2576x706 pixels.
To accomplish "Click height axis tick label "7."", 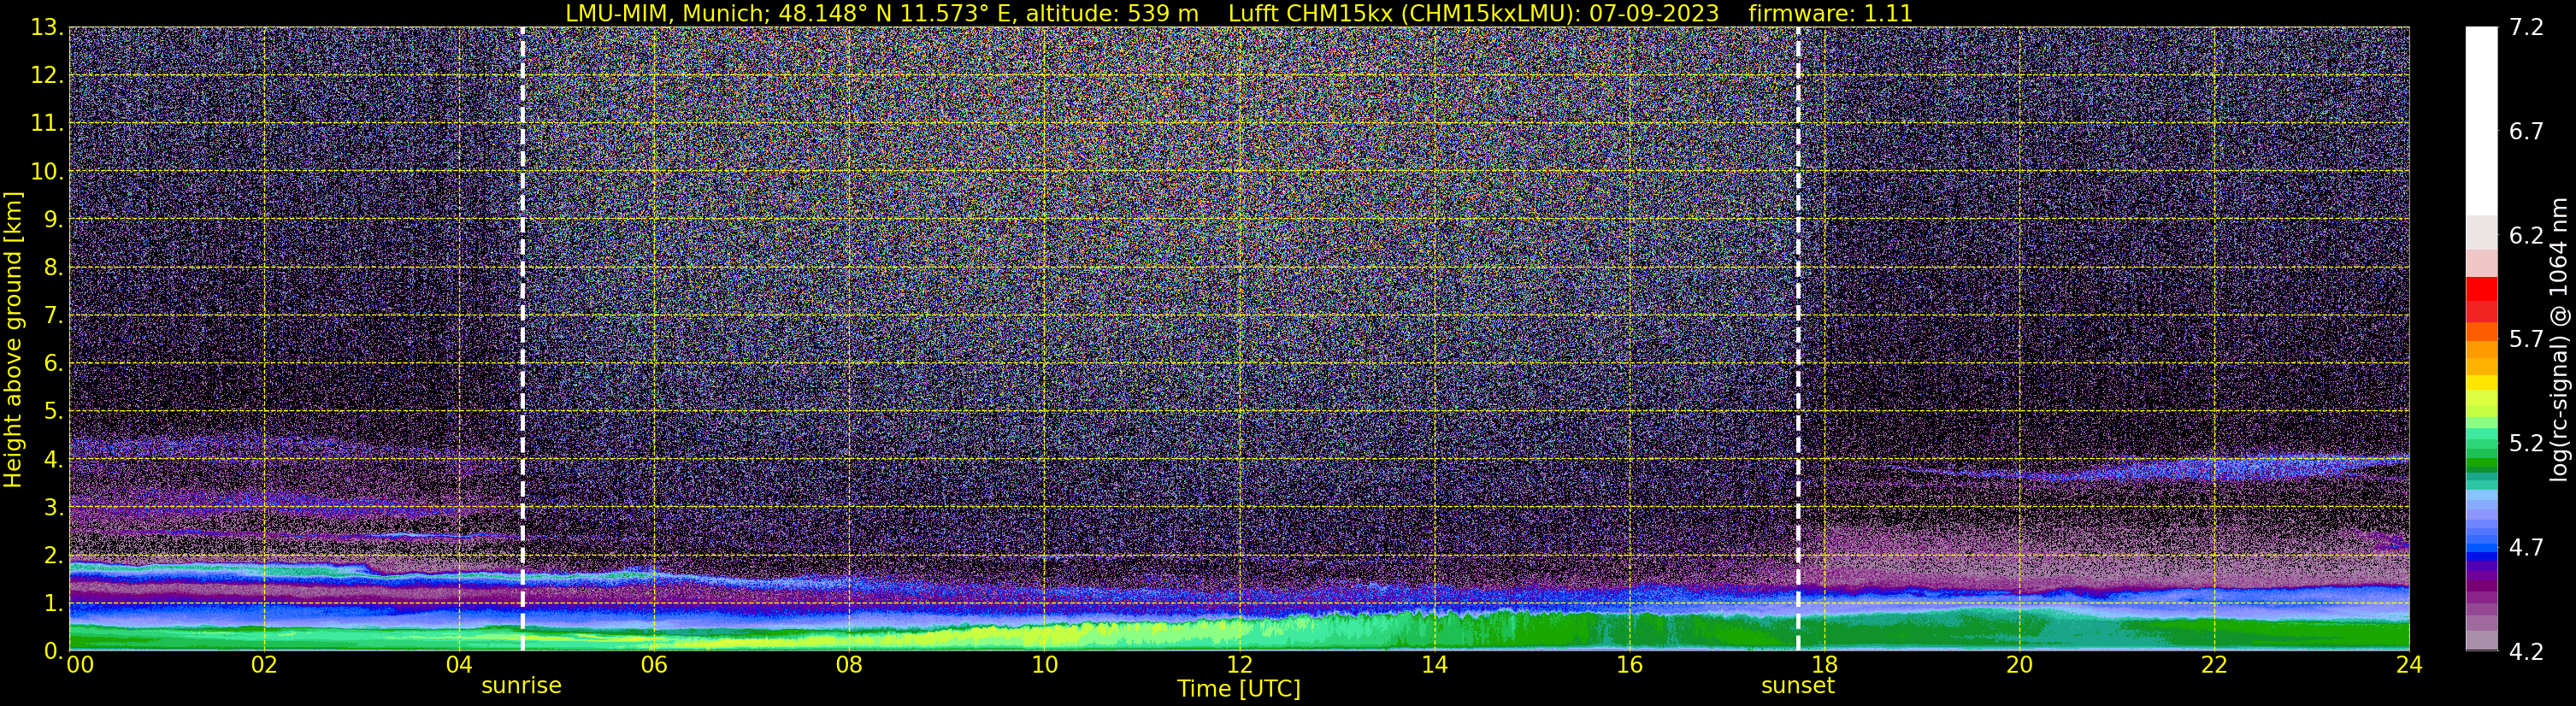I will coord(54,316).
